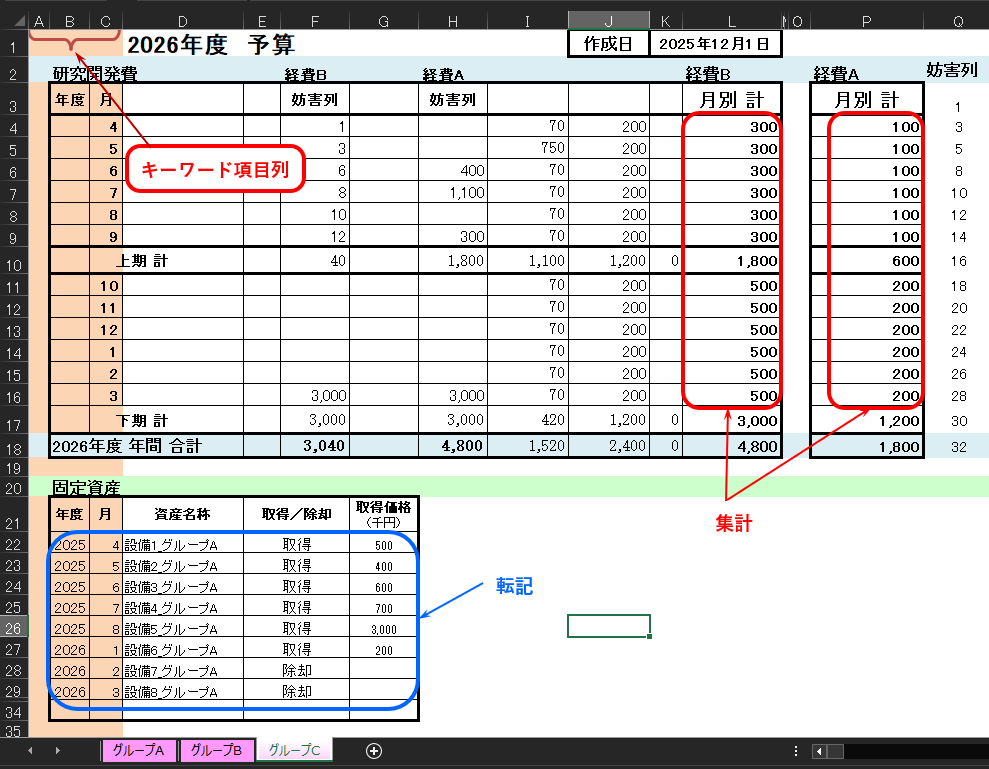Click the 600 subtotal in column P
This screenshot has height=769, width=989.
click(867, 261)
